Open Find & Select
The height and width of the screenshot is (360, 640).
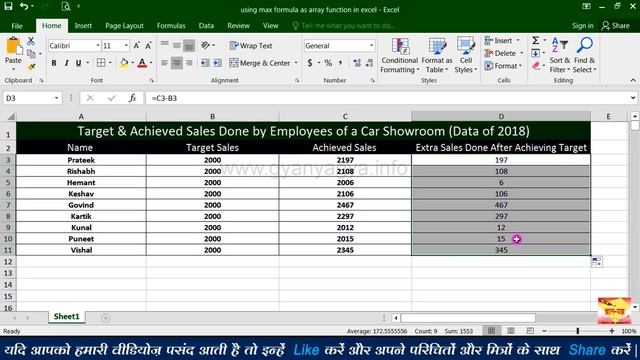click(x=584, y=56)
